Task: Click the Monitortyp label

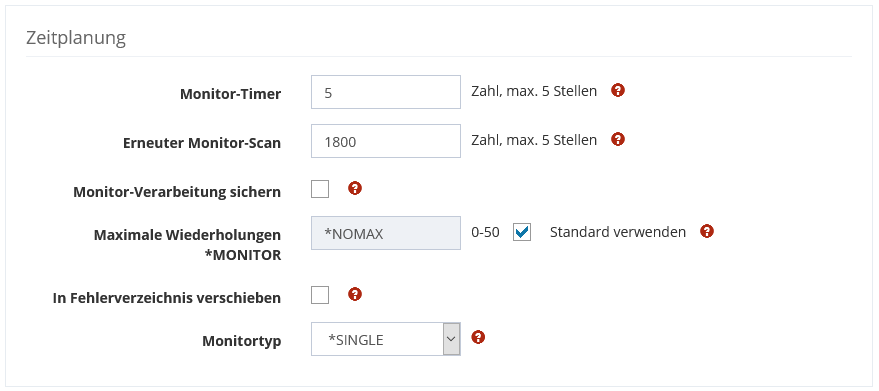Action: (x=242, y=341)
